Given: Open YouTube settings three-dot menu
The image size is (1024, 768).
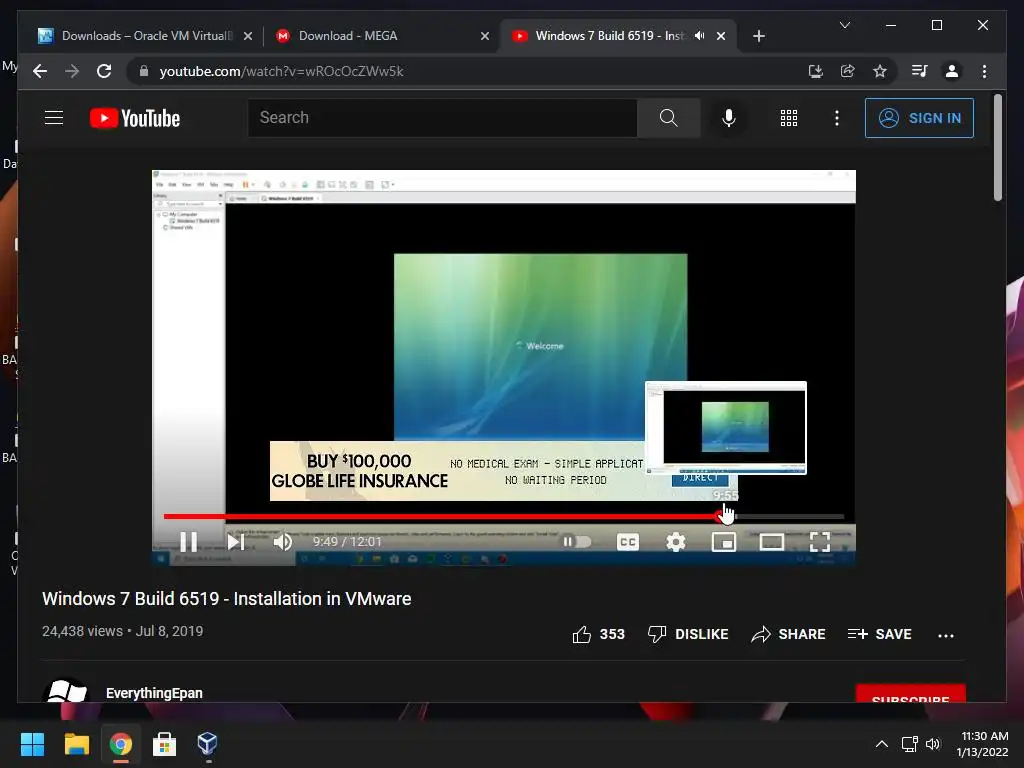Looking at the screenshot, I should (837, 118).
